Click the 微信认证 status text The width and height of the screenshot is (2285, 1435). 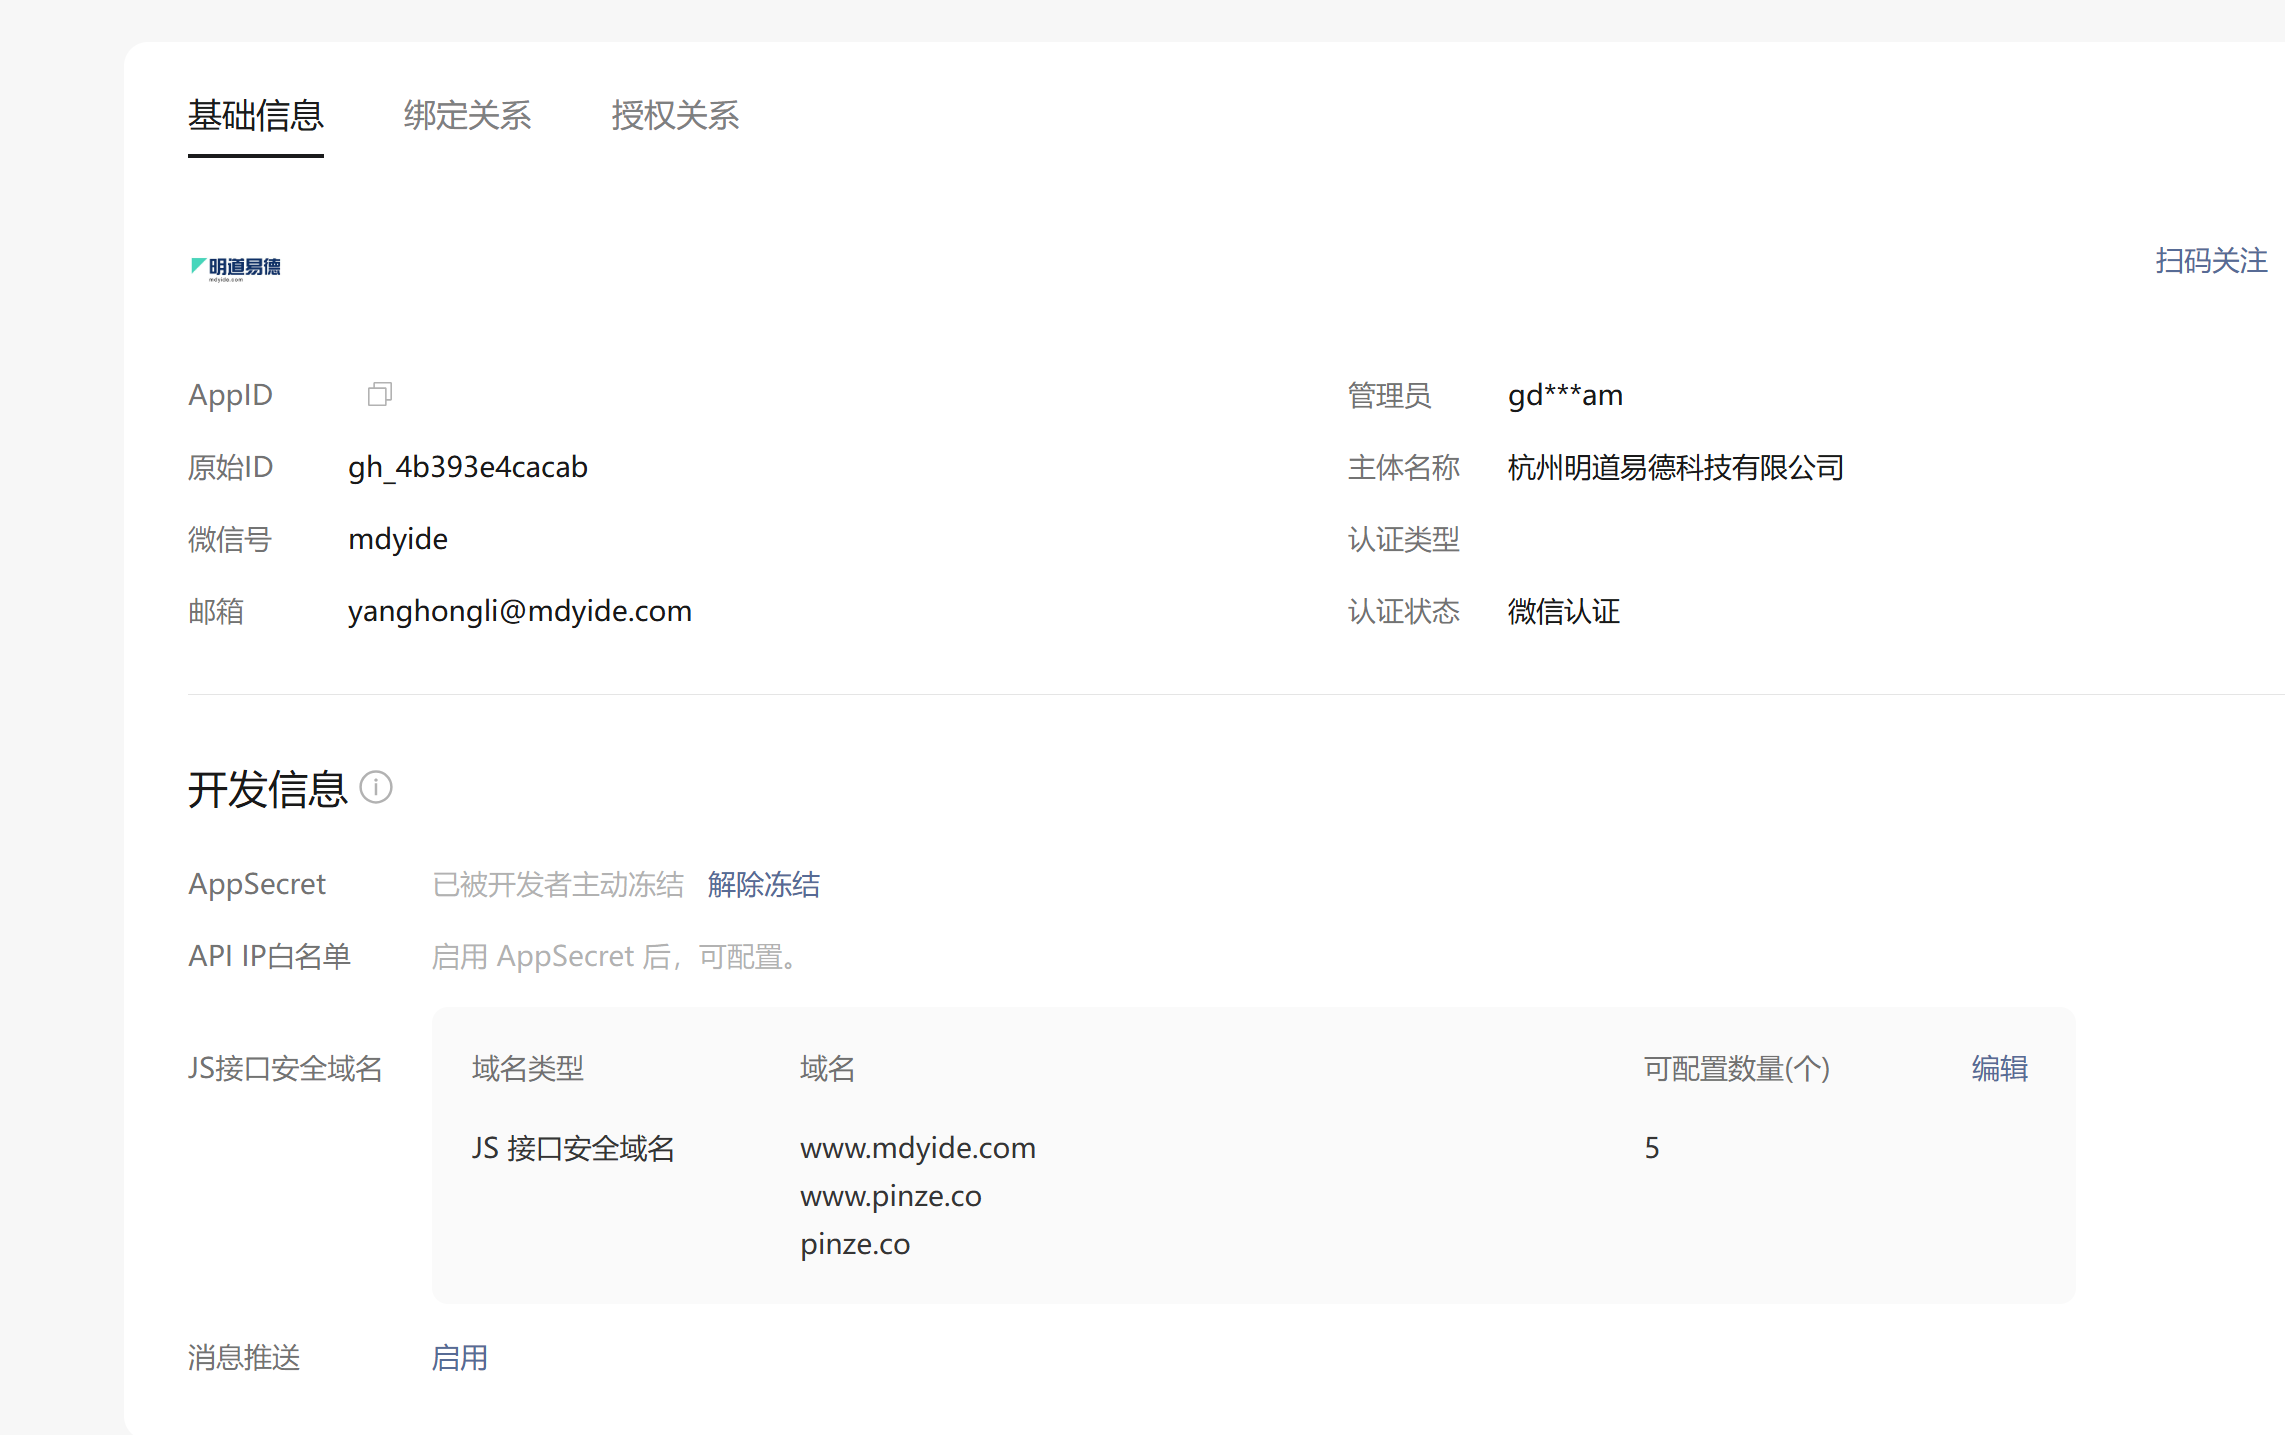[x=1563, y=611]
